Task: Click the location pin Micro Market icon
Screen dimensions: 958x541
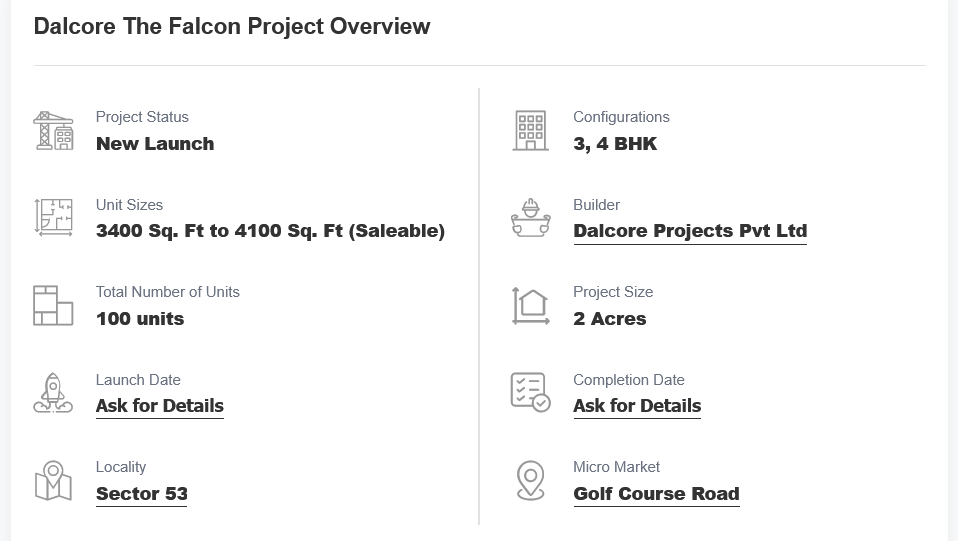Action: click(x=530, y=480)
